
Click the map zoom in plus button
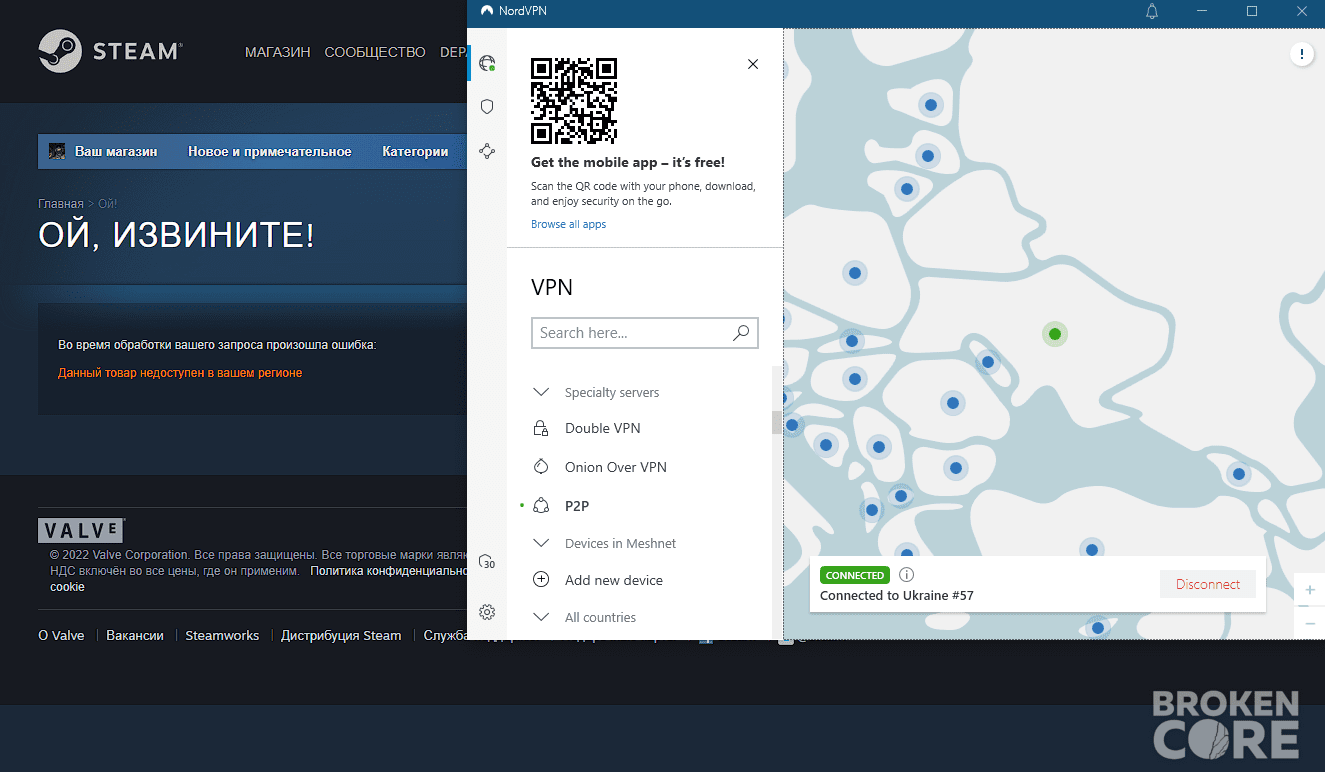[x=1310, y=590]
